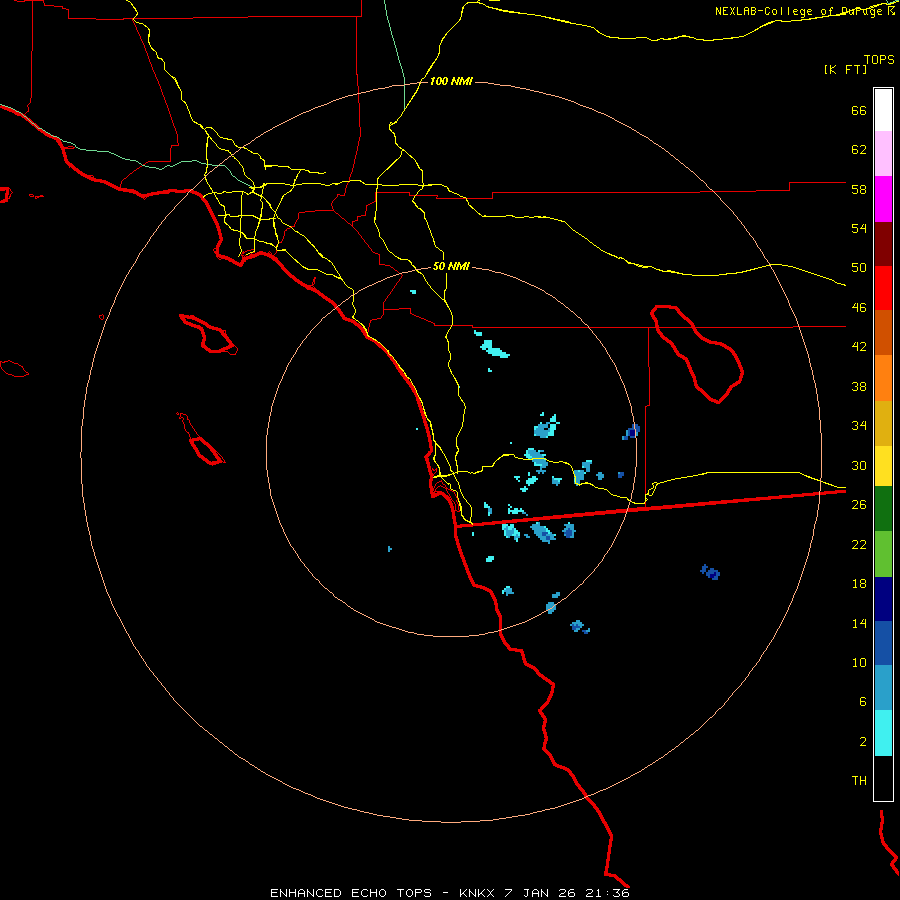Click the legend value 22
Viewport: 900px width, 900px height.
coord(859,544)
